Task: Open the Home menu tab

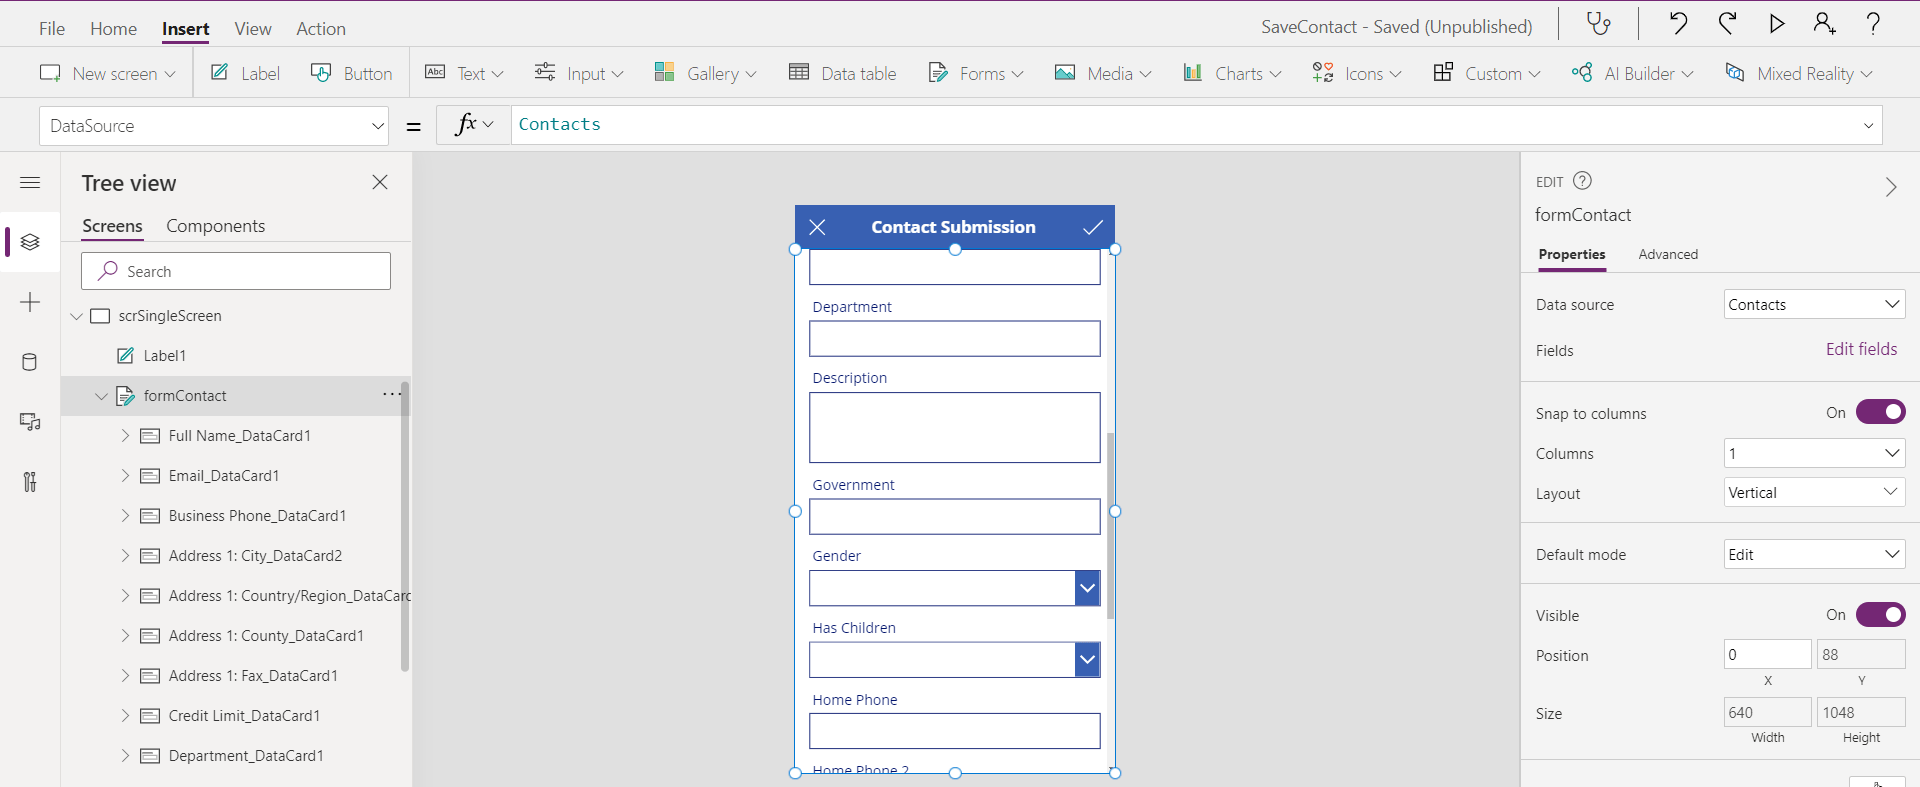Action: point(113,29)
